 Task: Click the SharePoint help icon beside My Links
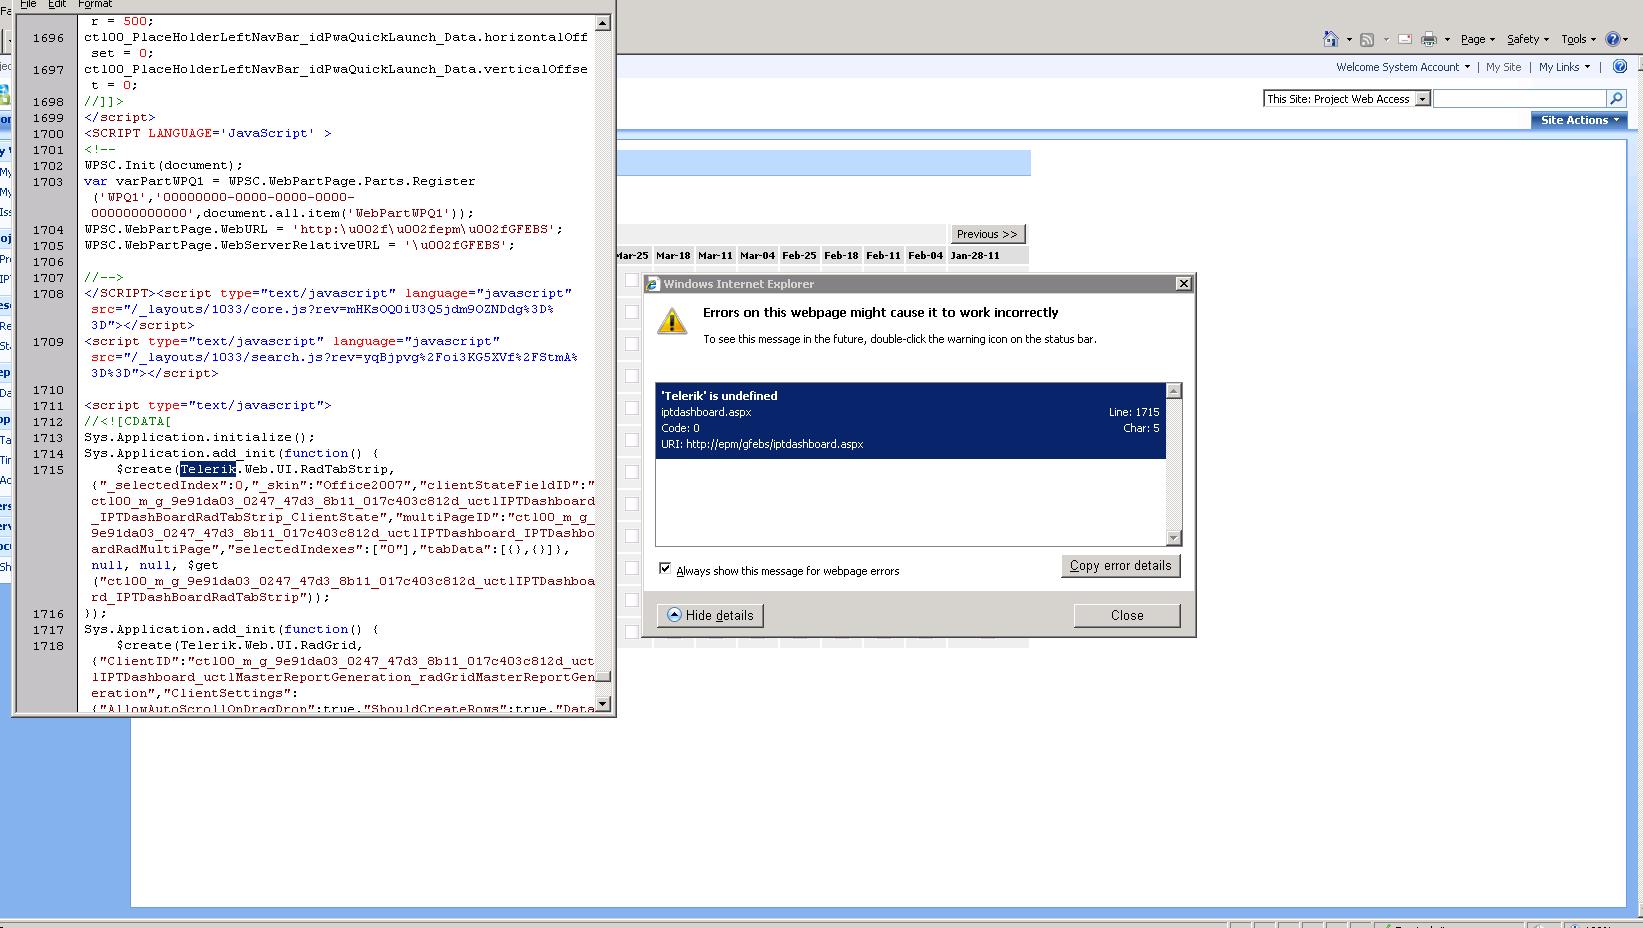click(x=1620, y=67)
